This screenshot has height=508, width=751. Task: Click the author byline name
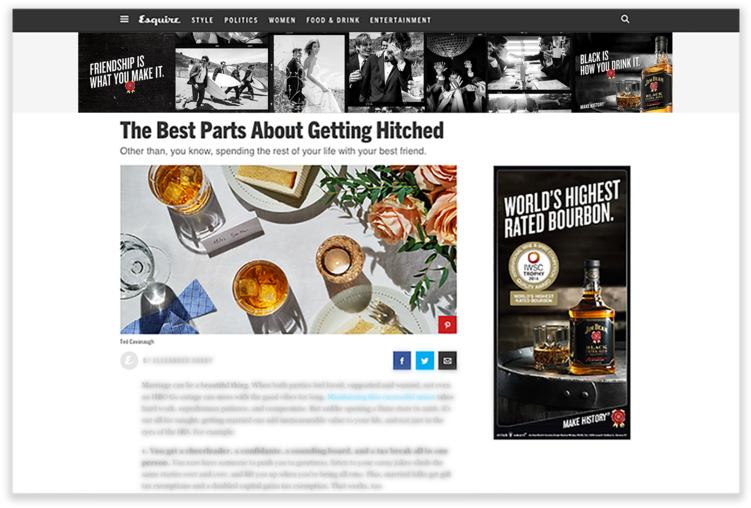click(x=178, y=361)
